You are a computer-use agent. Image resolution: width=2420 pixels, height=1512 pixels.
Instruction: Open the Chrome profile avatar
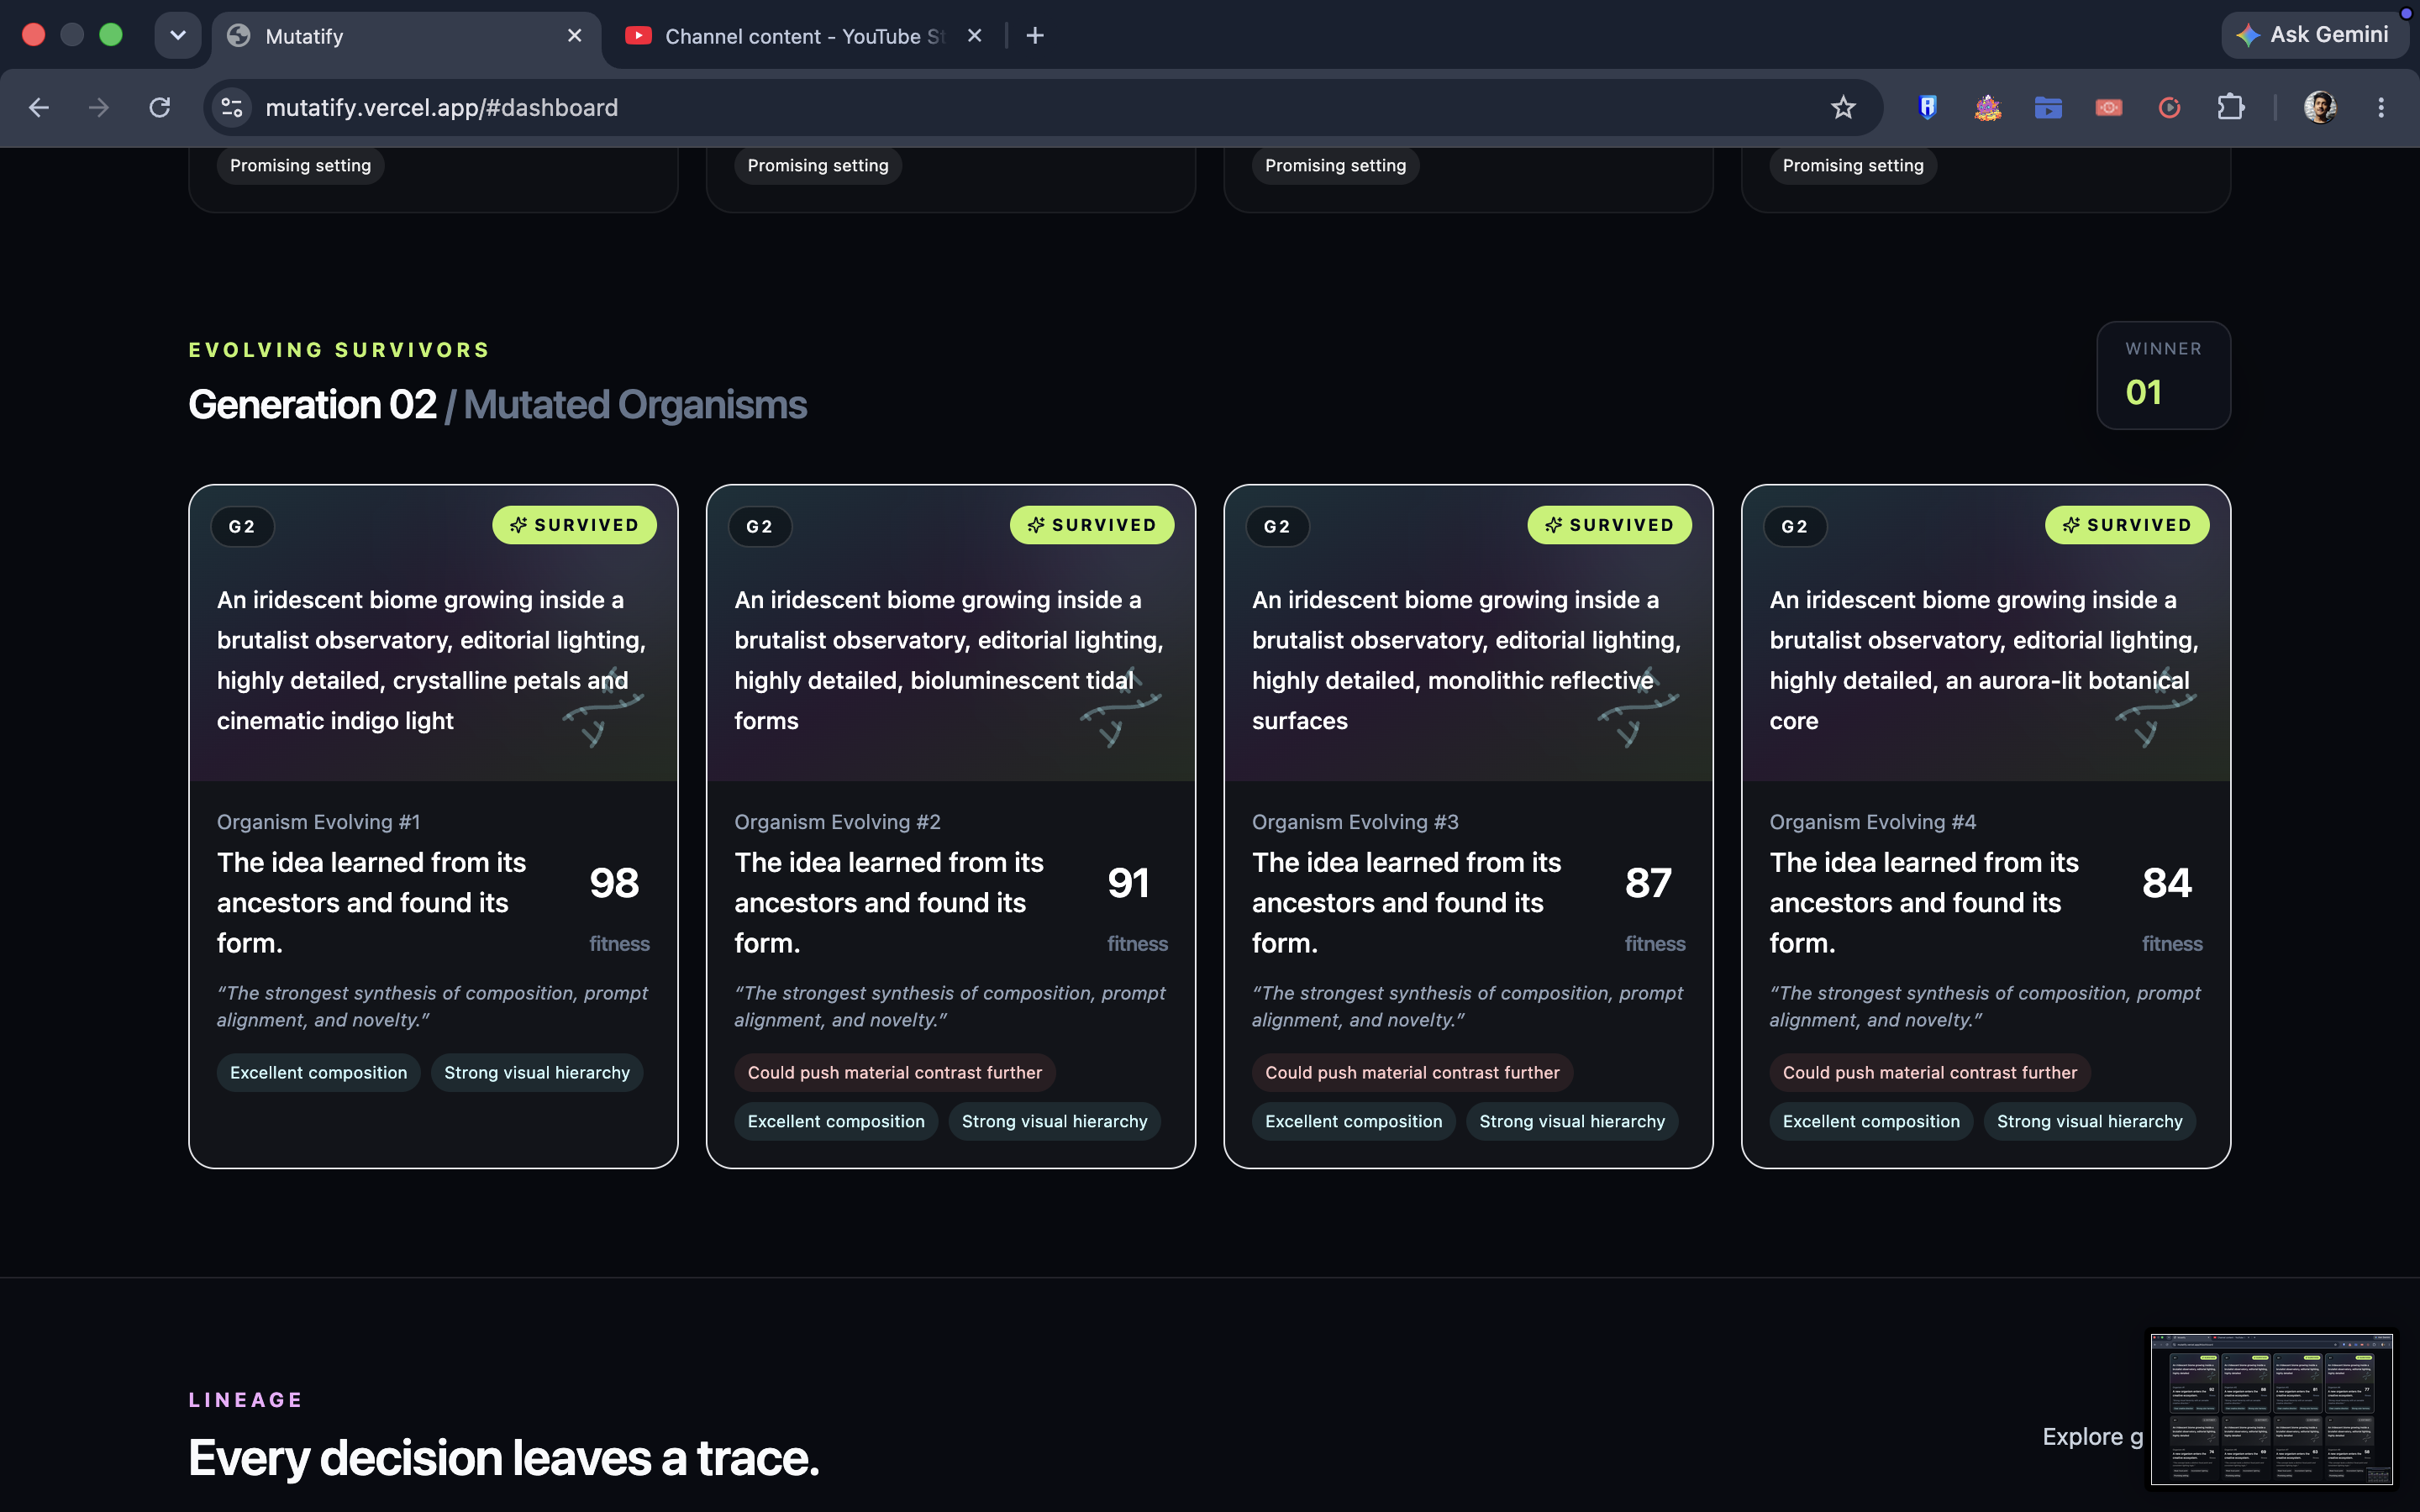click(x=2320, y=108)
